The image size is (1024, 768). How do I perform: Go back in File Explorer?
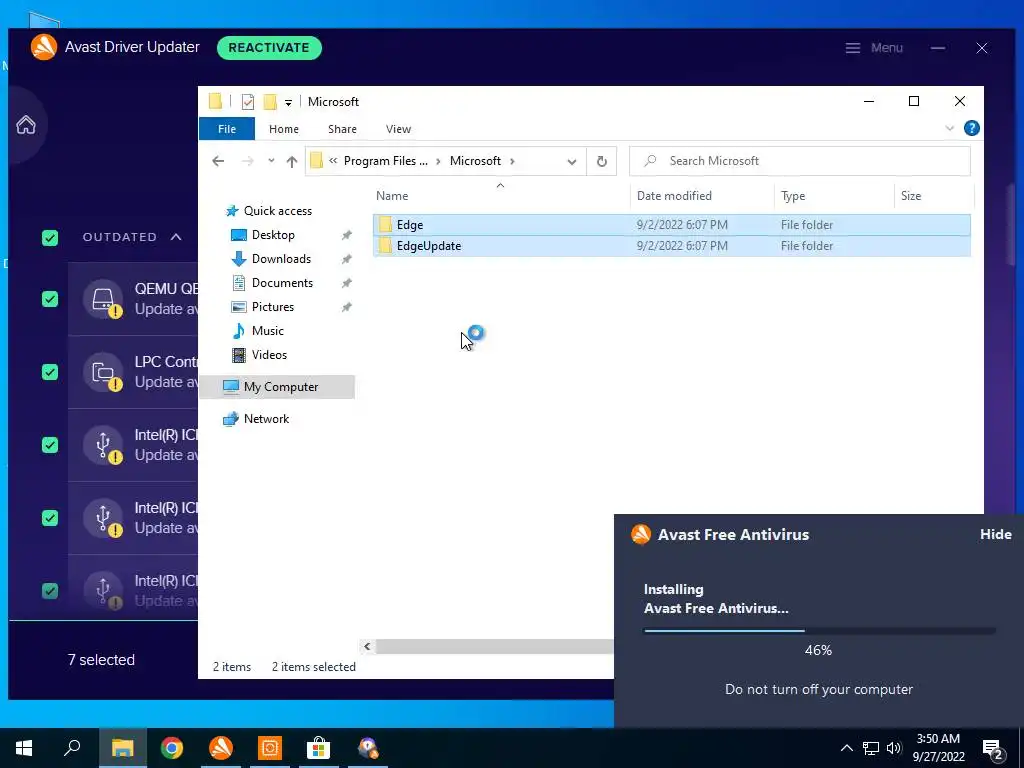[218, 161]
